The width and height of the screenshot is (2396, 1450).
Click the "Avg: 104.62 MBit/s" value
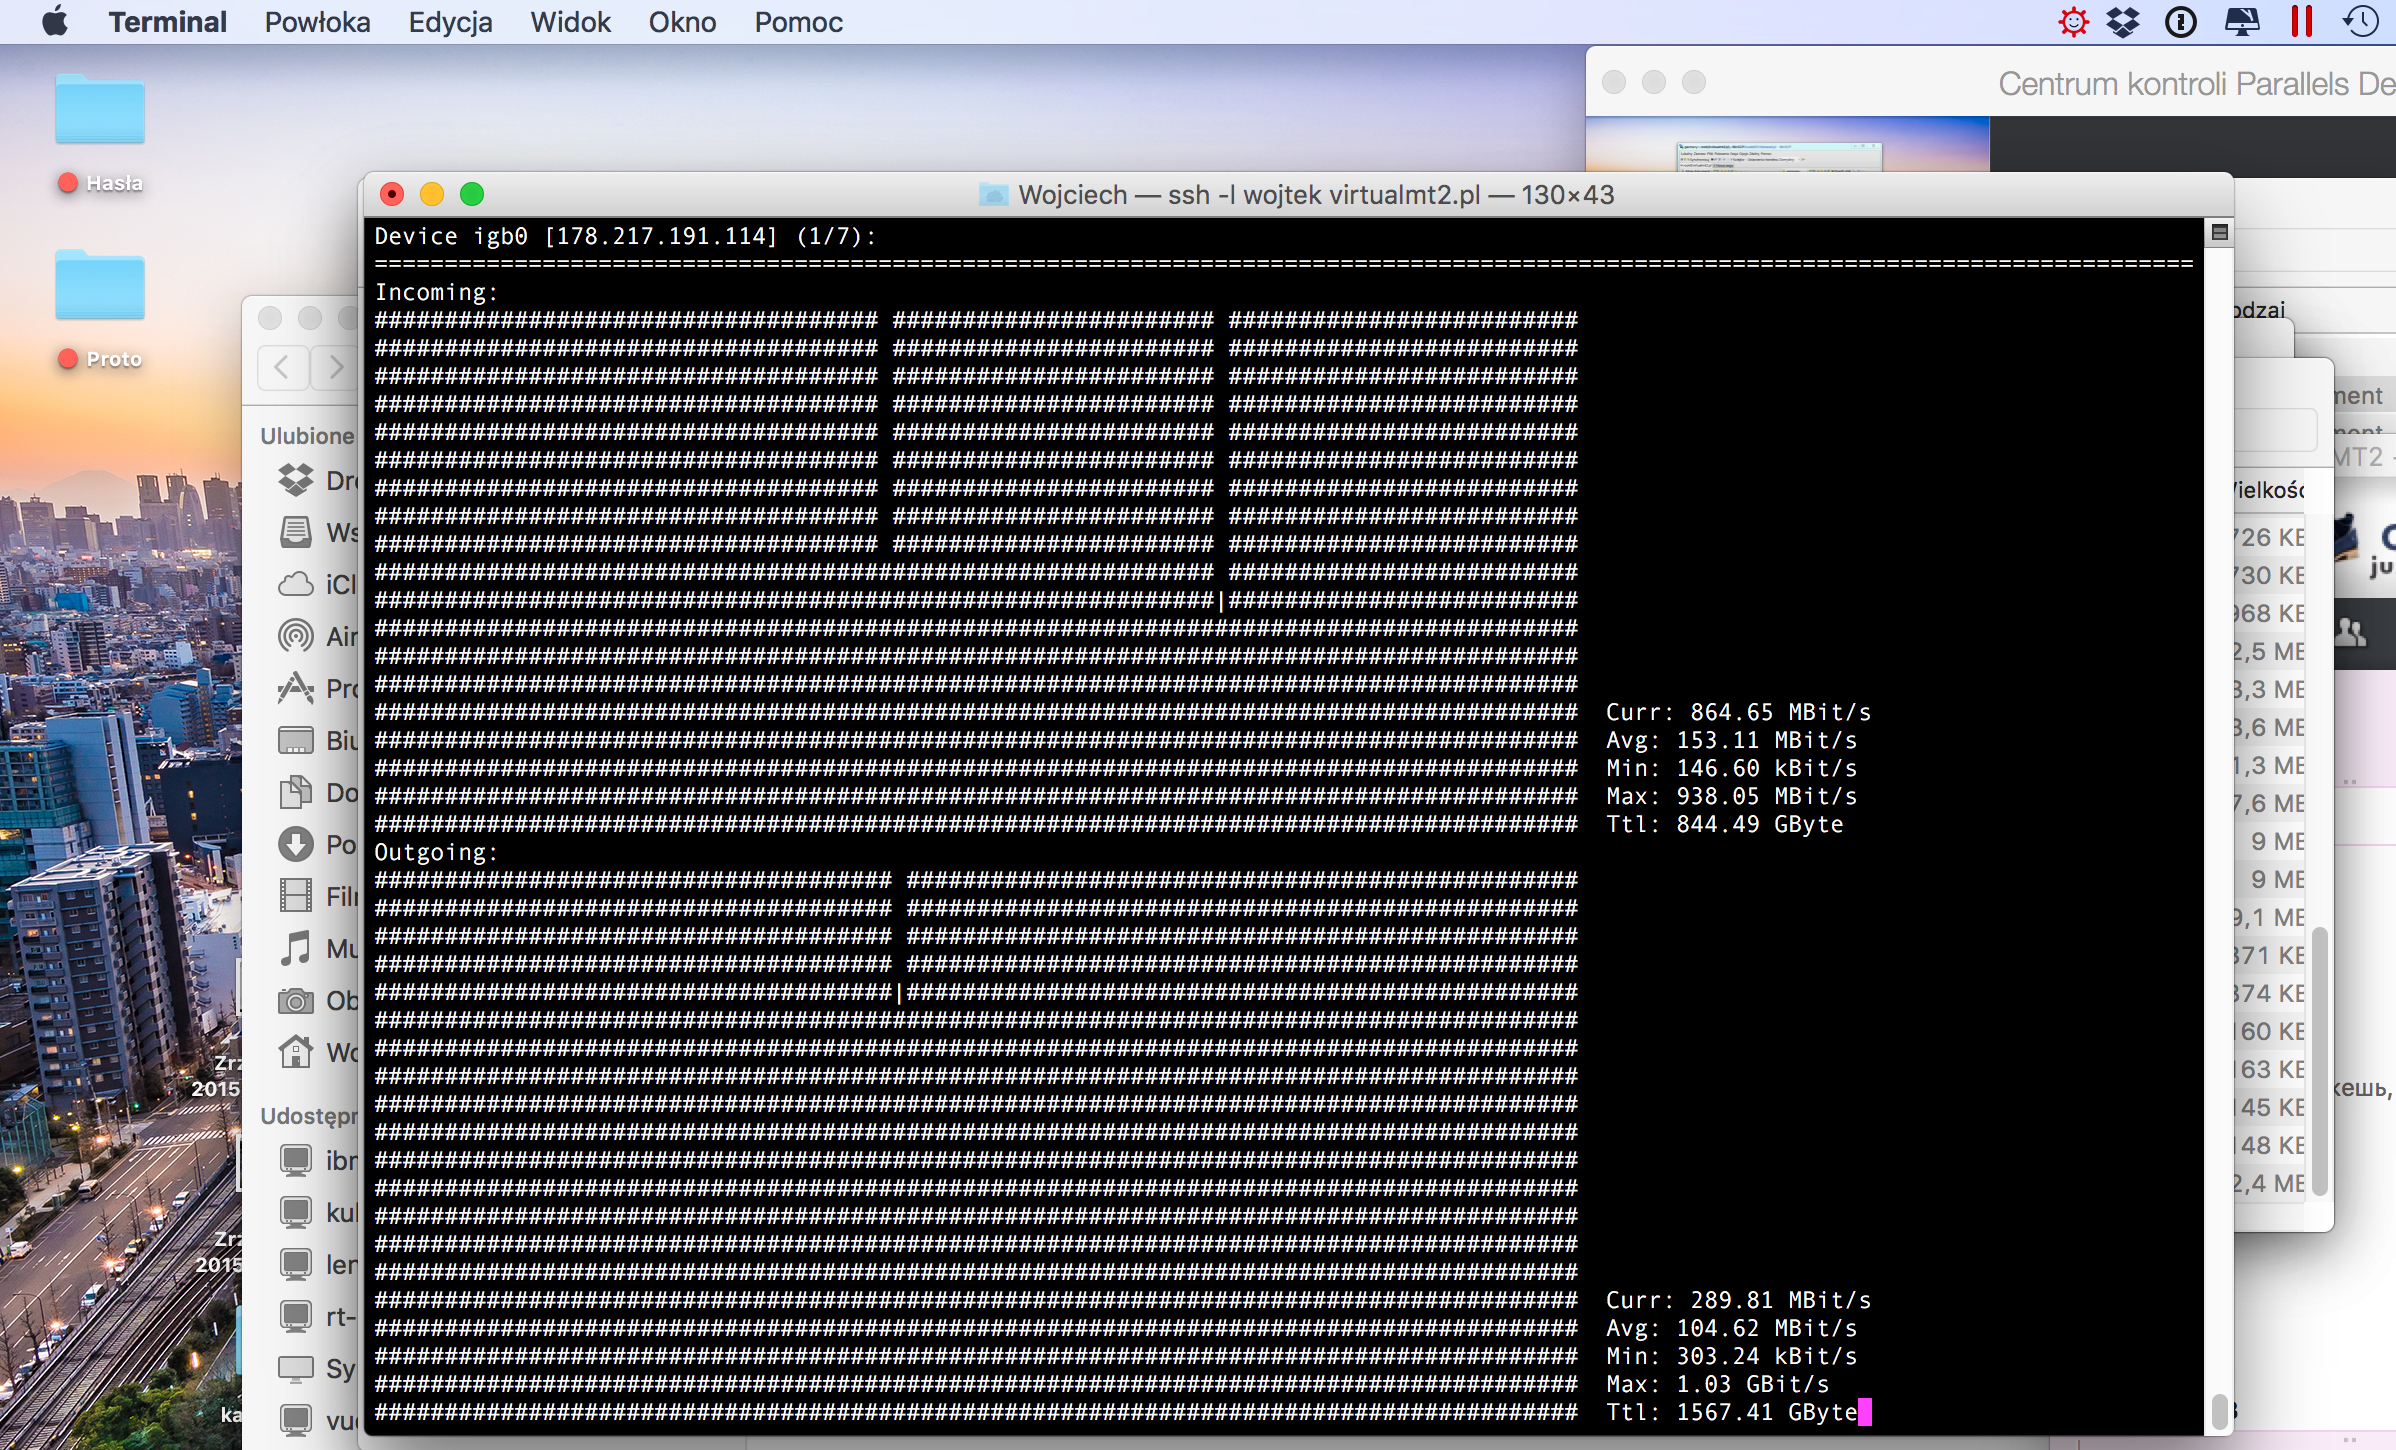[1731, 1329]
